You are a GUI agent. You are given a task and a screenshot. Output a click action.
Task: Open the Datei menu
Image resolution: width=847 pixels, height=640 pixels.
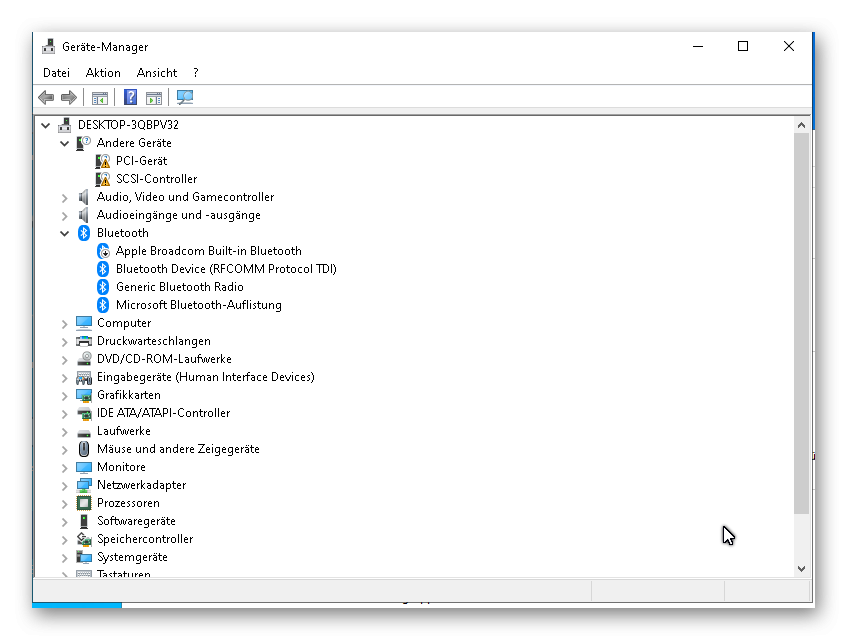pos(56,73)
